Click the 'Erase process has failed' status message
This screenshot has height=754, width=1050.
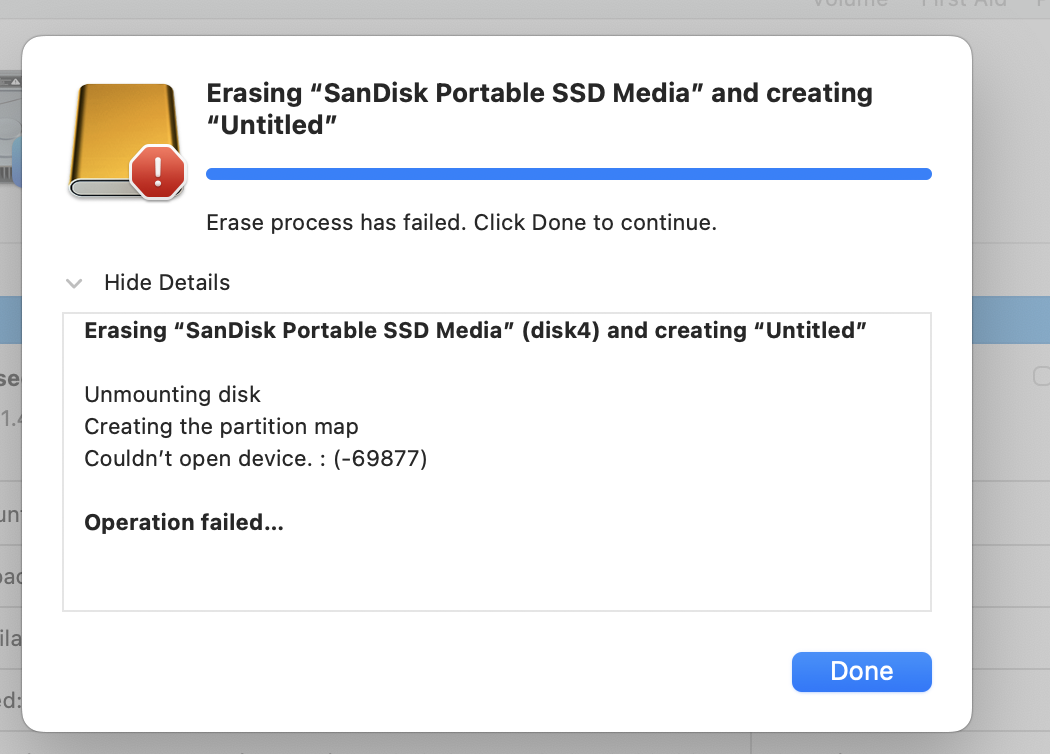(x=461, y=222)
